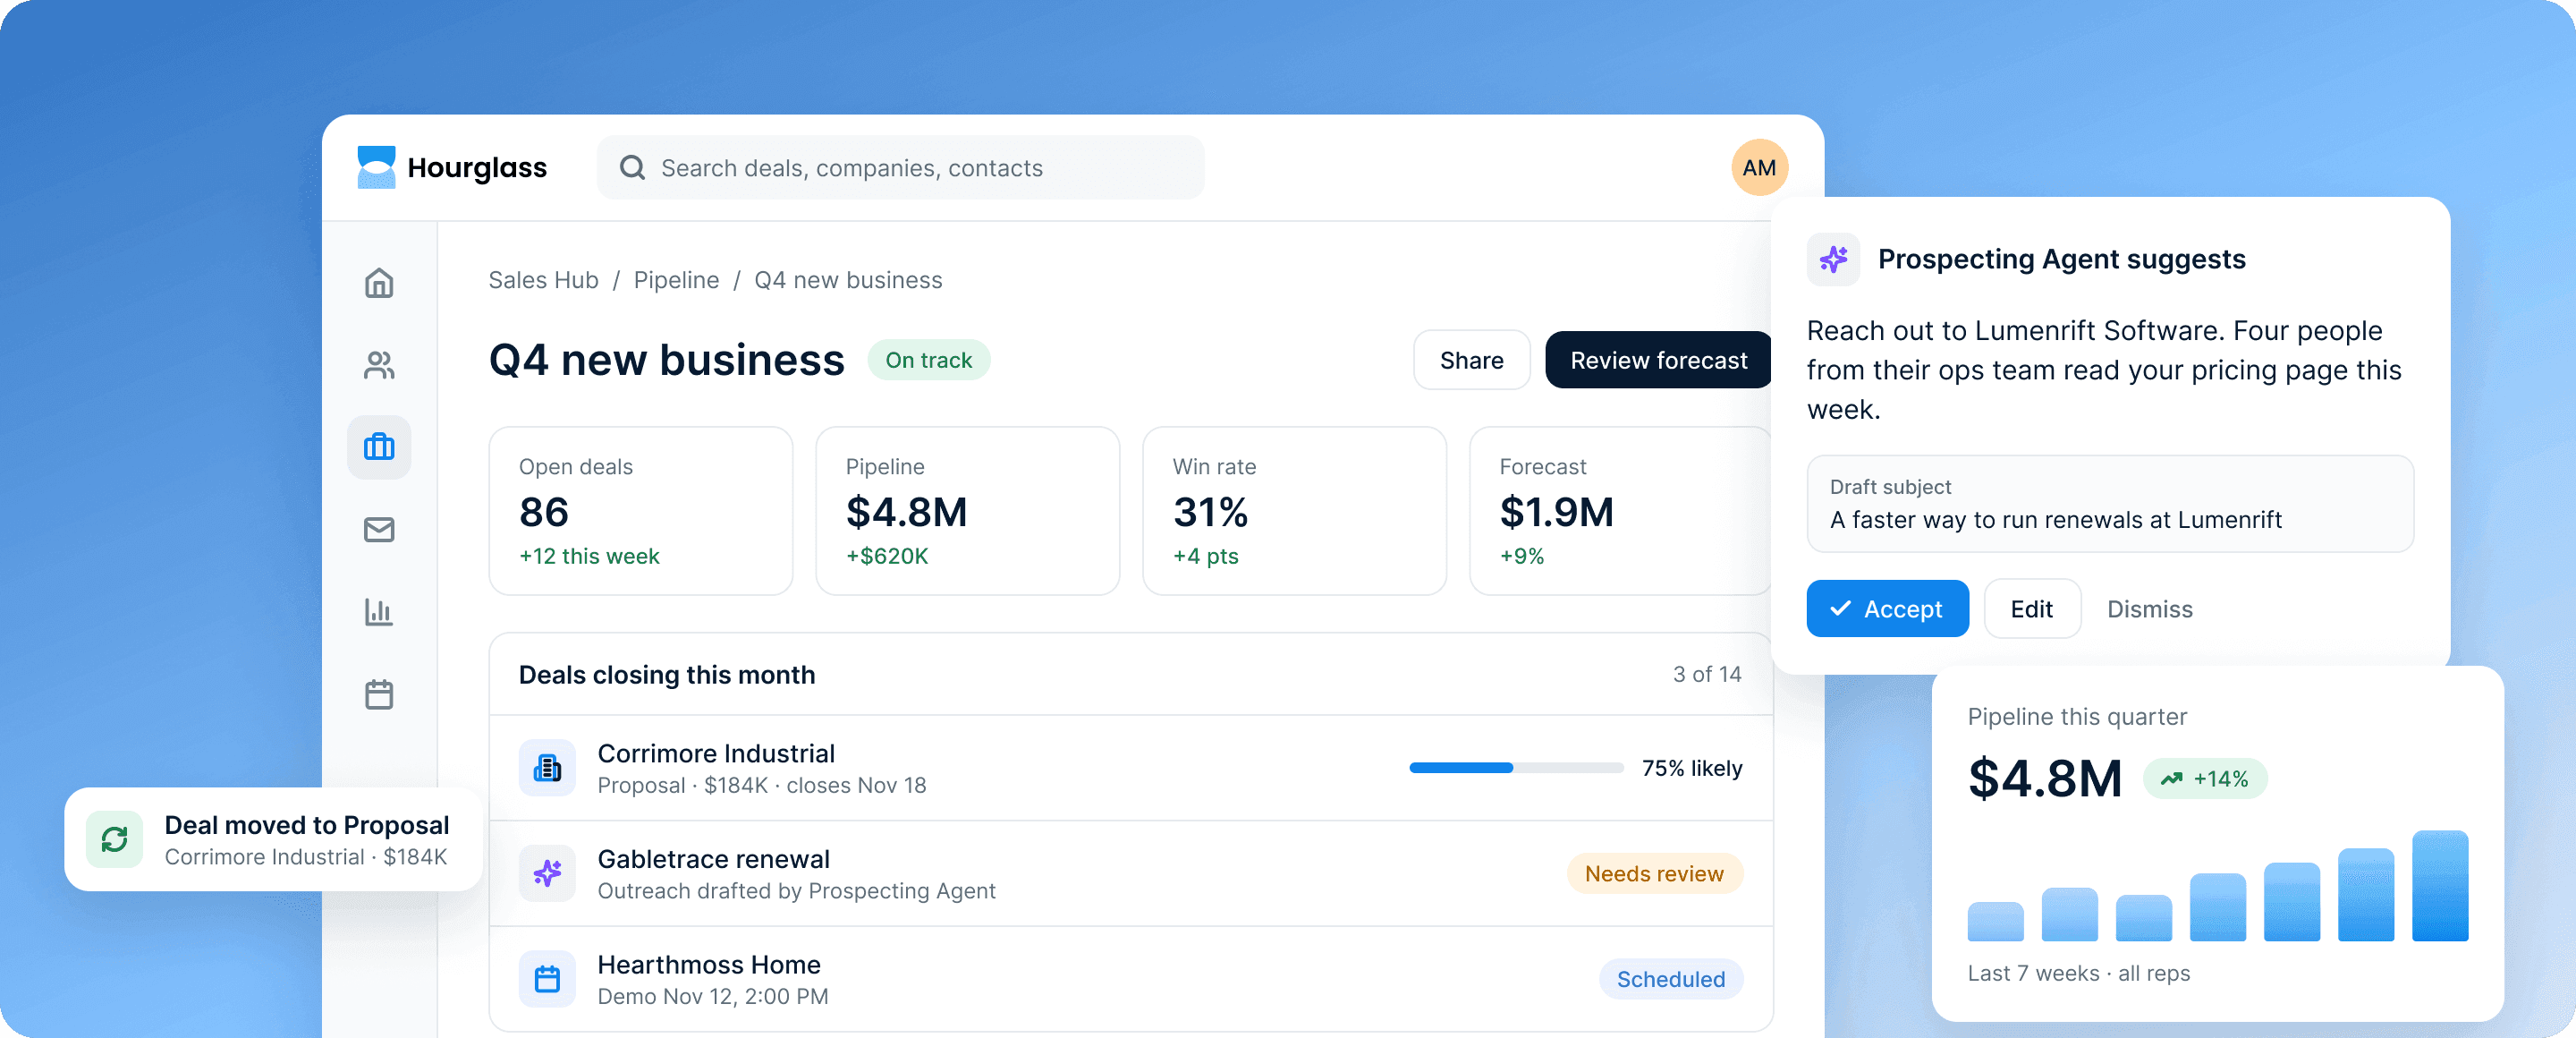The image size is (2576, 1038).
Task: Open the Hearthmoss Home deal row
Action: [x=1131, y=979]
